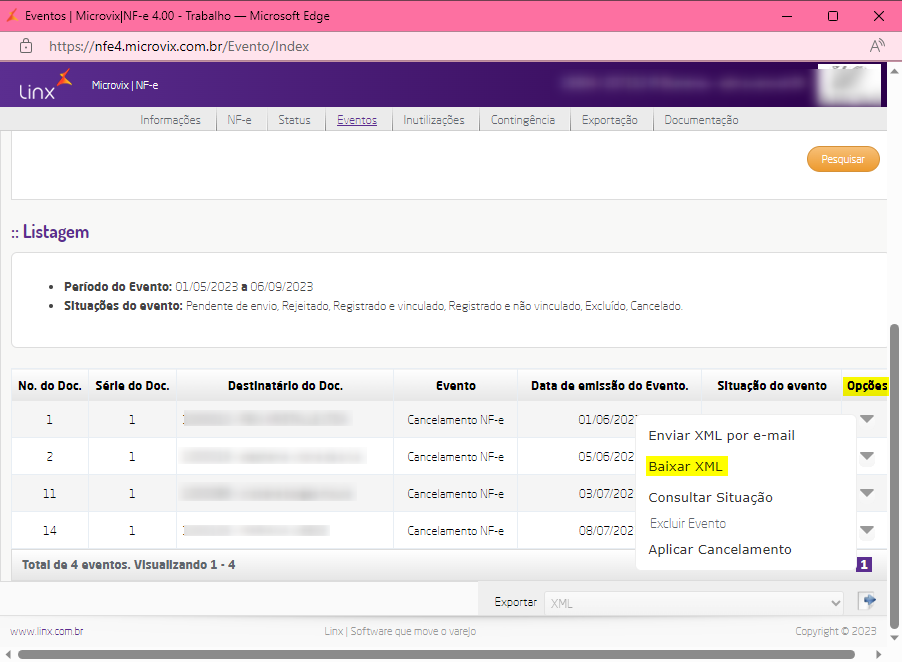Open the Documentação tab
Image resolution: width=902 pixels, height=662 pixels.
tap(701, 120)
